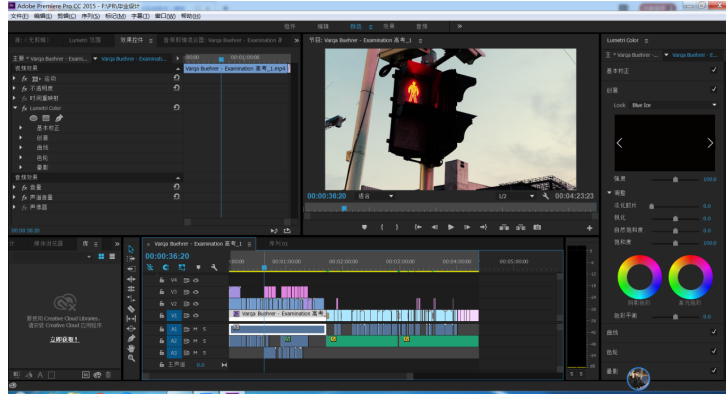This screenshot has width=726, height=398.
Task: Toggle 曲线 checkbox in Lumetri Color panel
Action: click(x=713, y=332)
